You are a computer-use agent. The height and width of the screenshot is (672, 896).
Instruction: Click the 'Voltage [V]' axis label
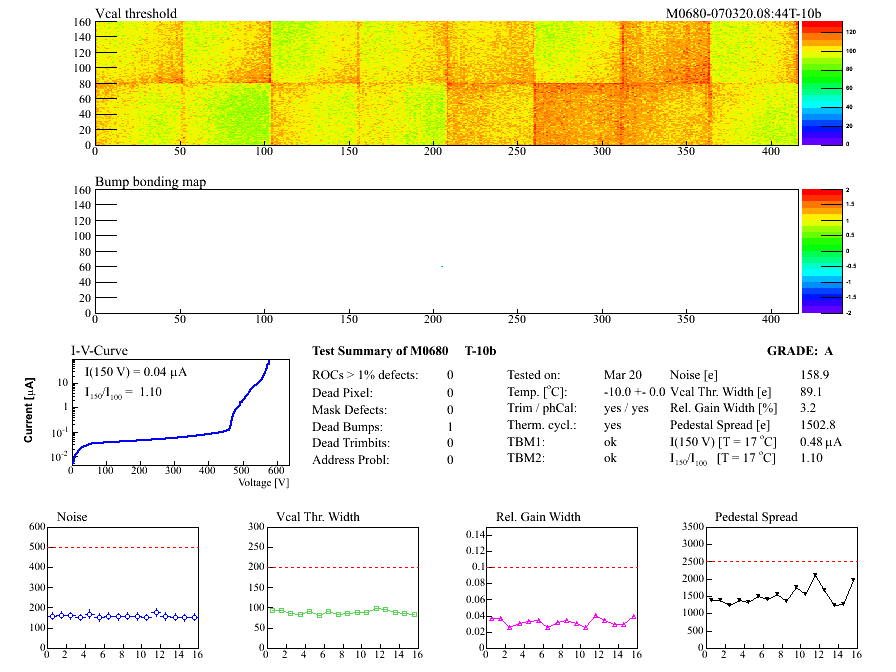(264, 483)
